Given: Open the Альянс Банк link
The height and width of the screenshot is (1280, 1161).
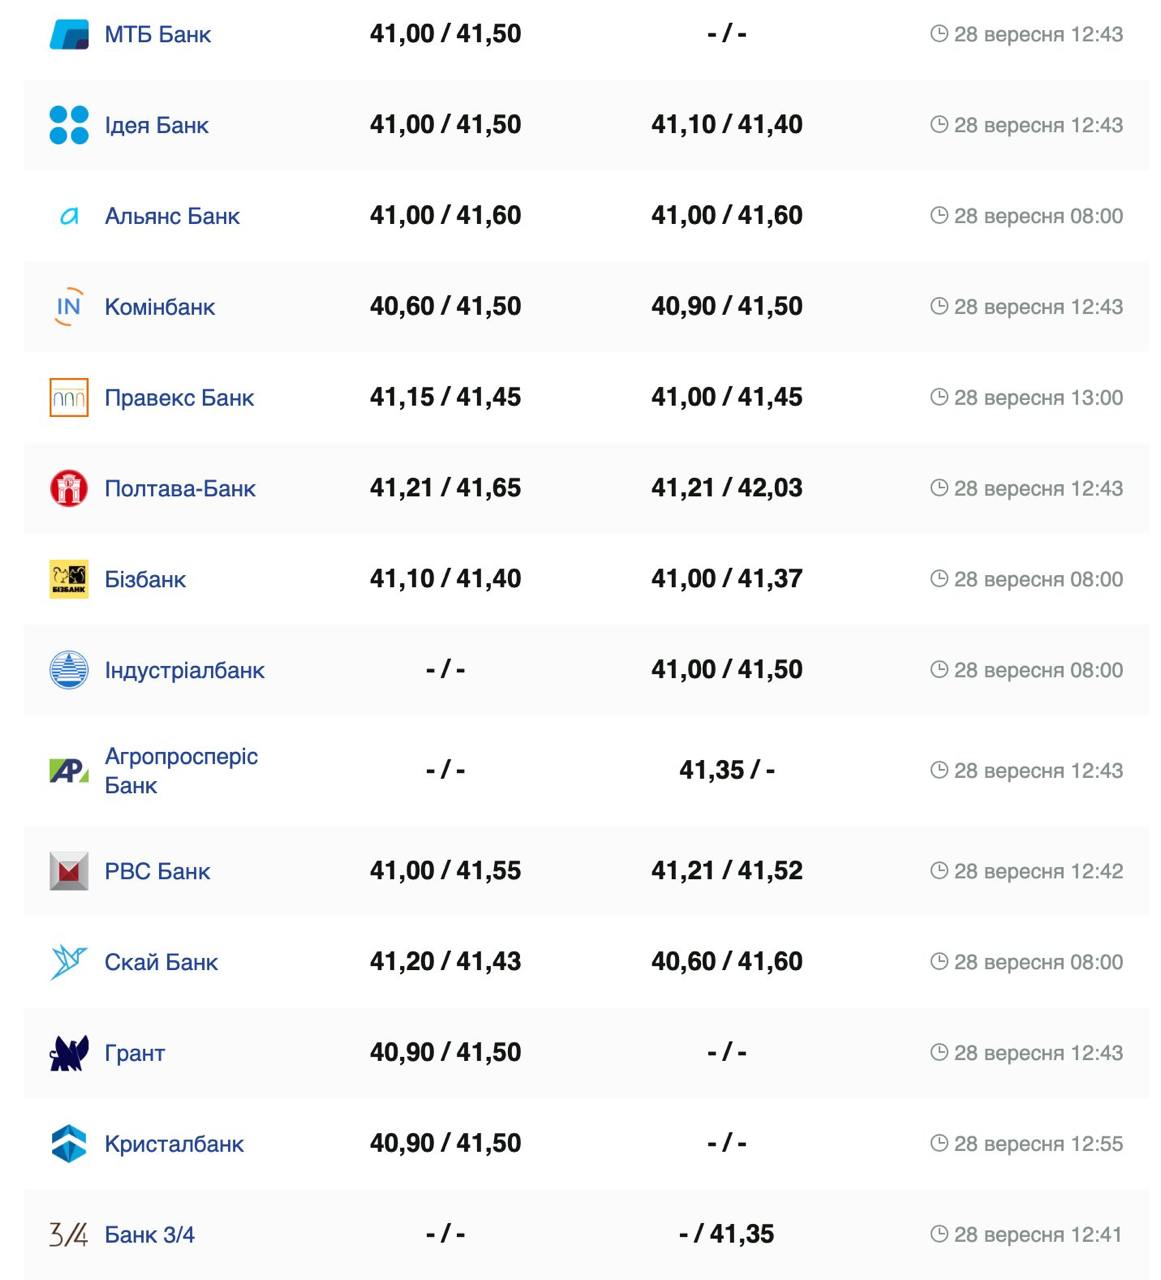Looking at the screenshot, I should click(172, 217).
